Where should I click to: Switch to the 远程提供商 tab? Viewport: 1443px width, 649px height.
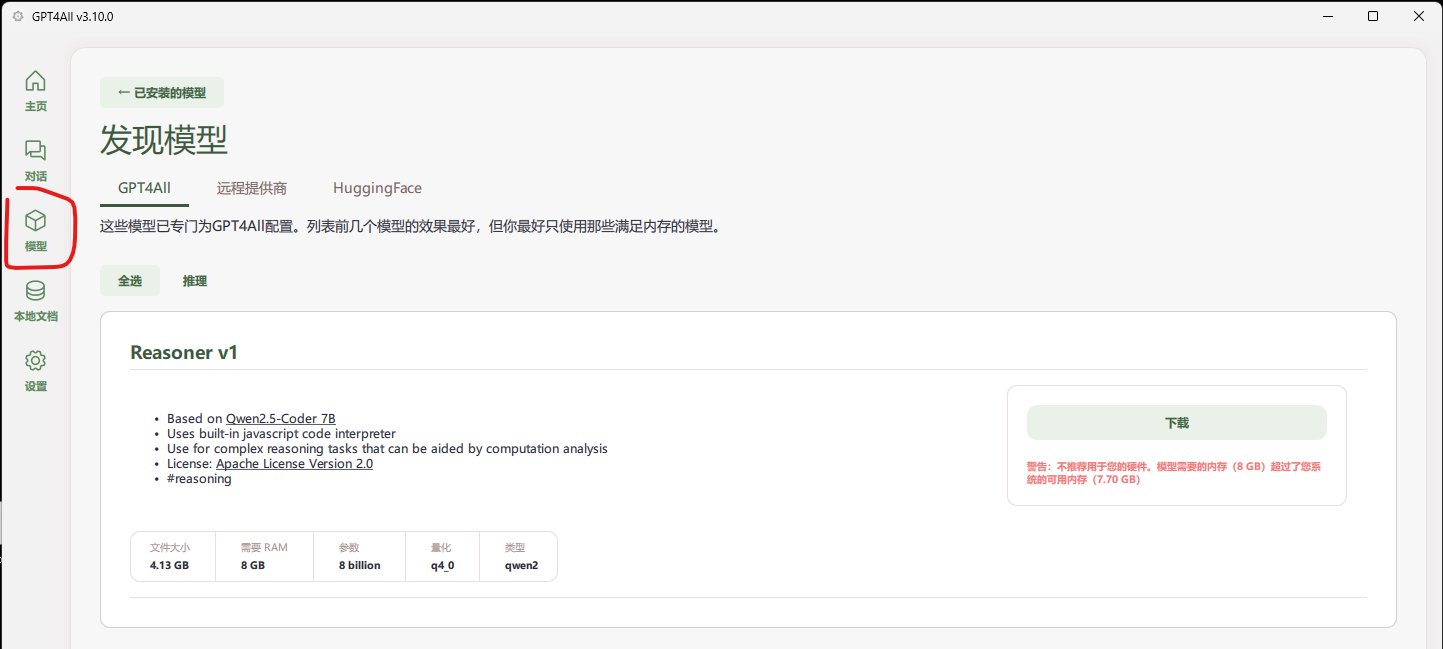point(252,188)
